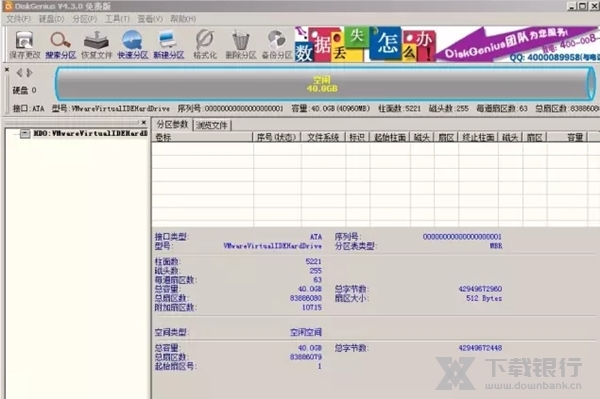Create a New Partition (新建分区)
This screenshot has height=399, width=600.
[168, 45]
